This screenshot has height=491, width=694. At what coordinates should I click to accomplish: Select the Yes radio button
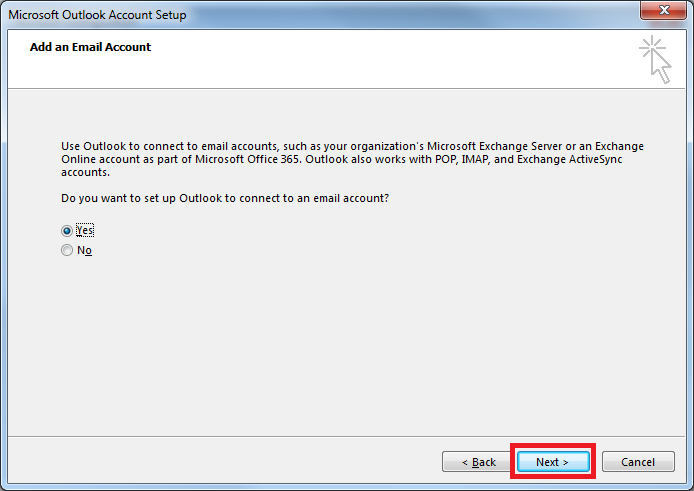[67, 230]
